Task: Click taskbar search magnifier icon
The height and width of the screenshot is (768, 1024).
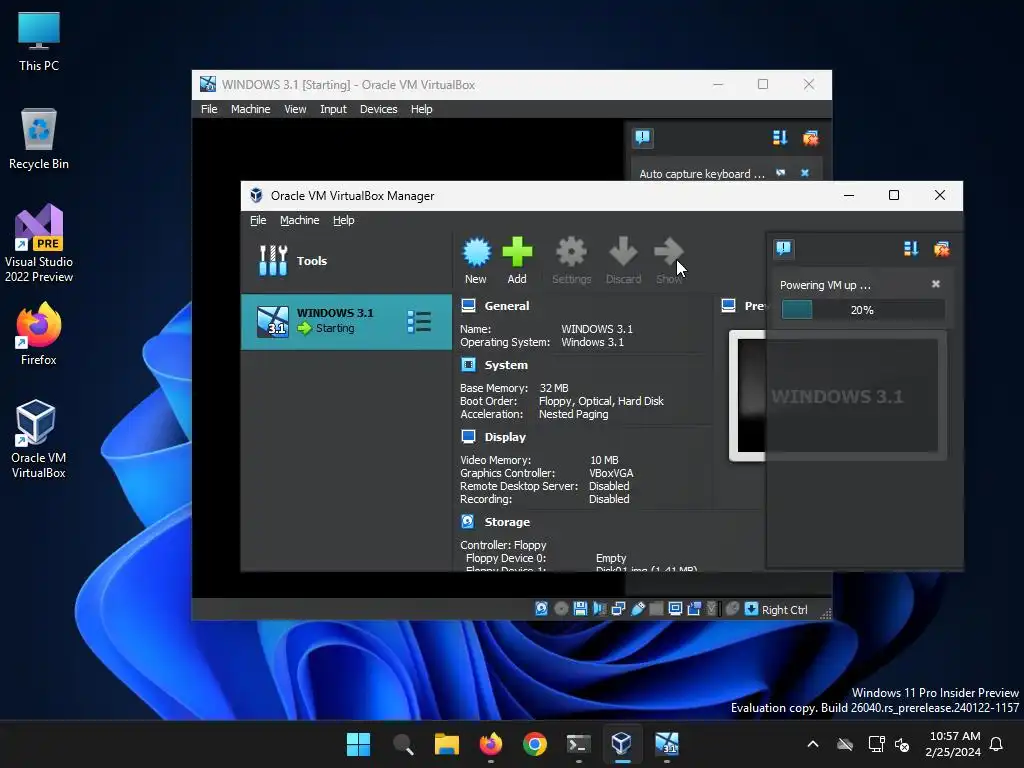Action: coord(403,744)
